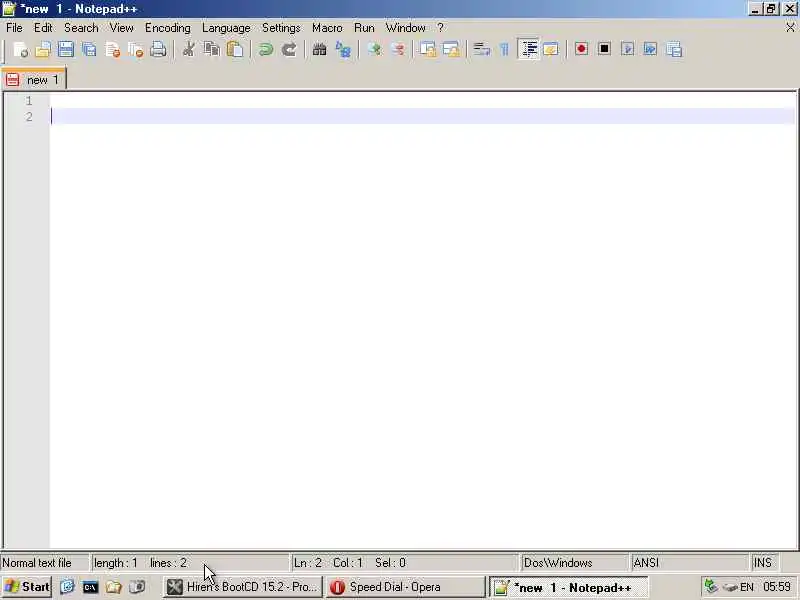Open the View menu
Image resolution: width=800 pixels, height=600 pixels.
click(121, 28)
